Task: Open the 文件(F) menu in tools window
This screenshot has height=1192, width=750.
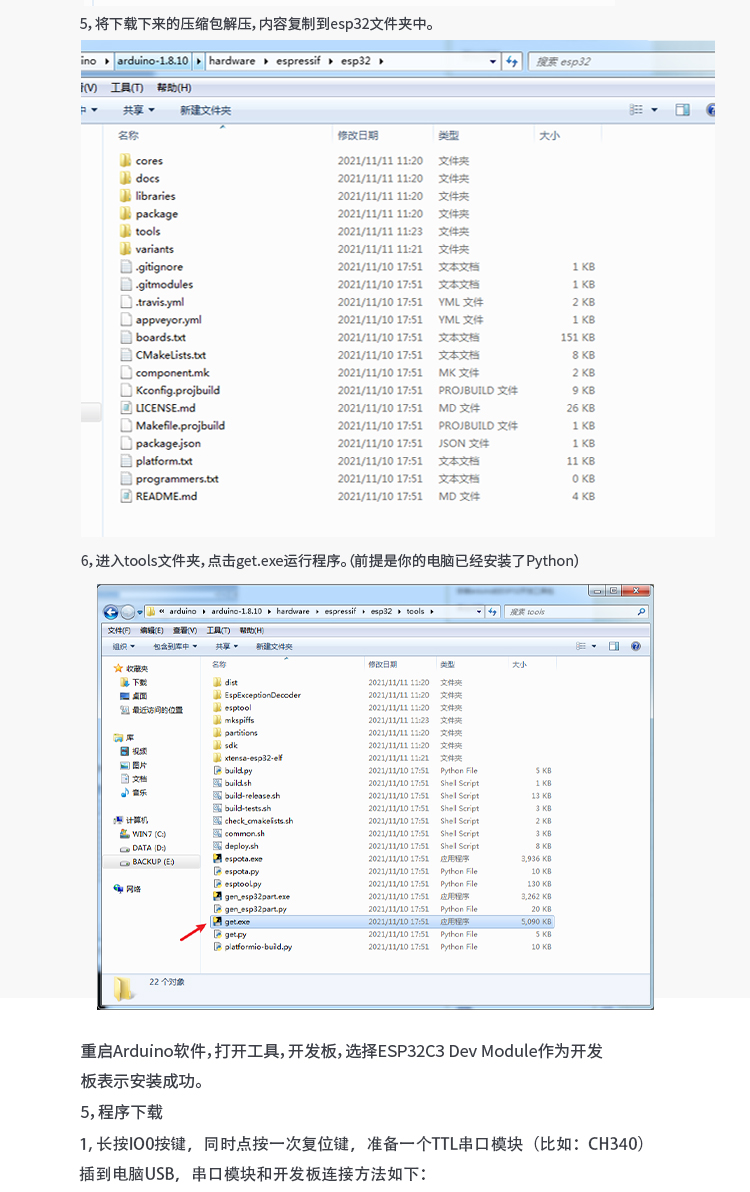Action: click(x=119, y=630)
